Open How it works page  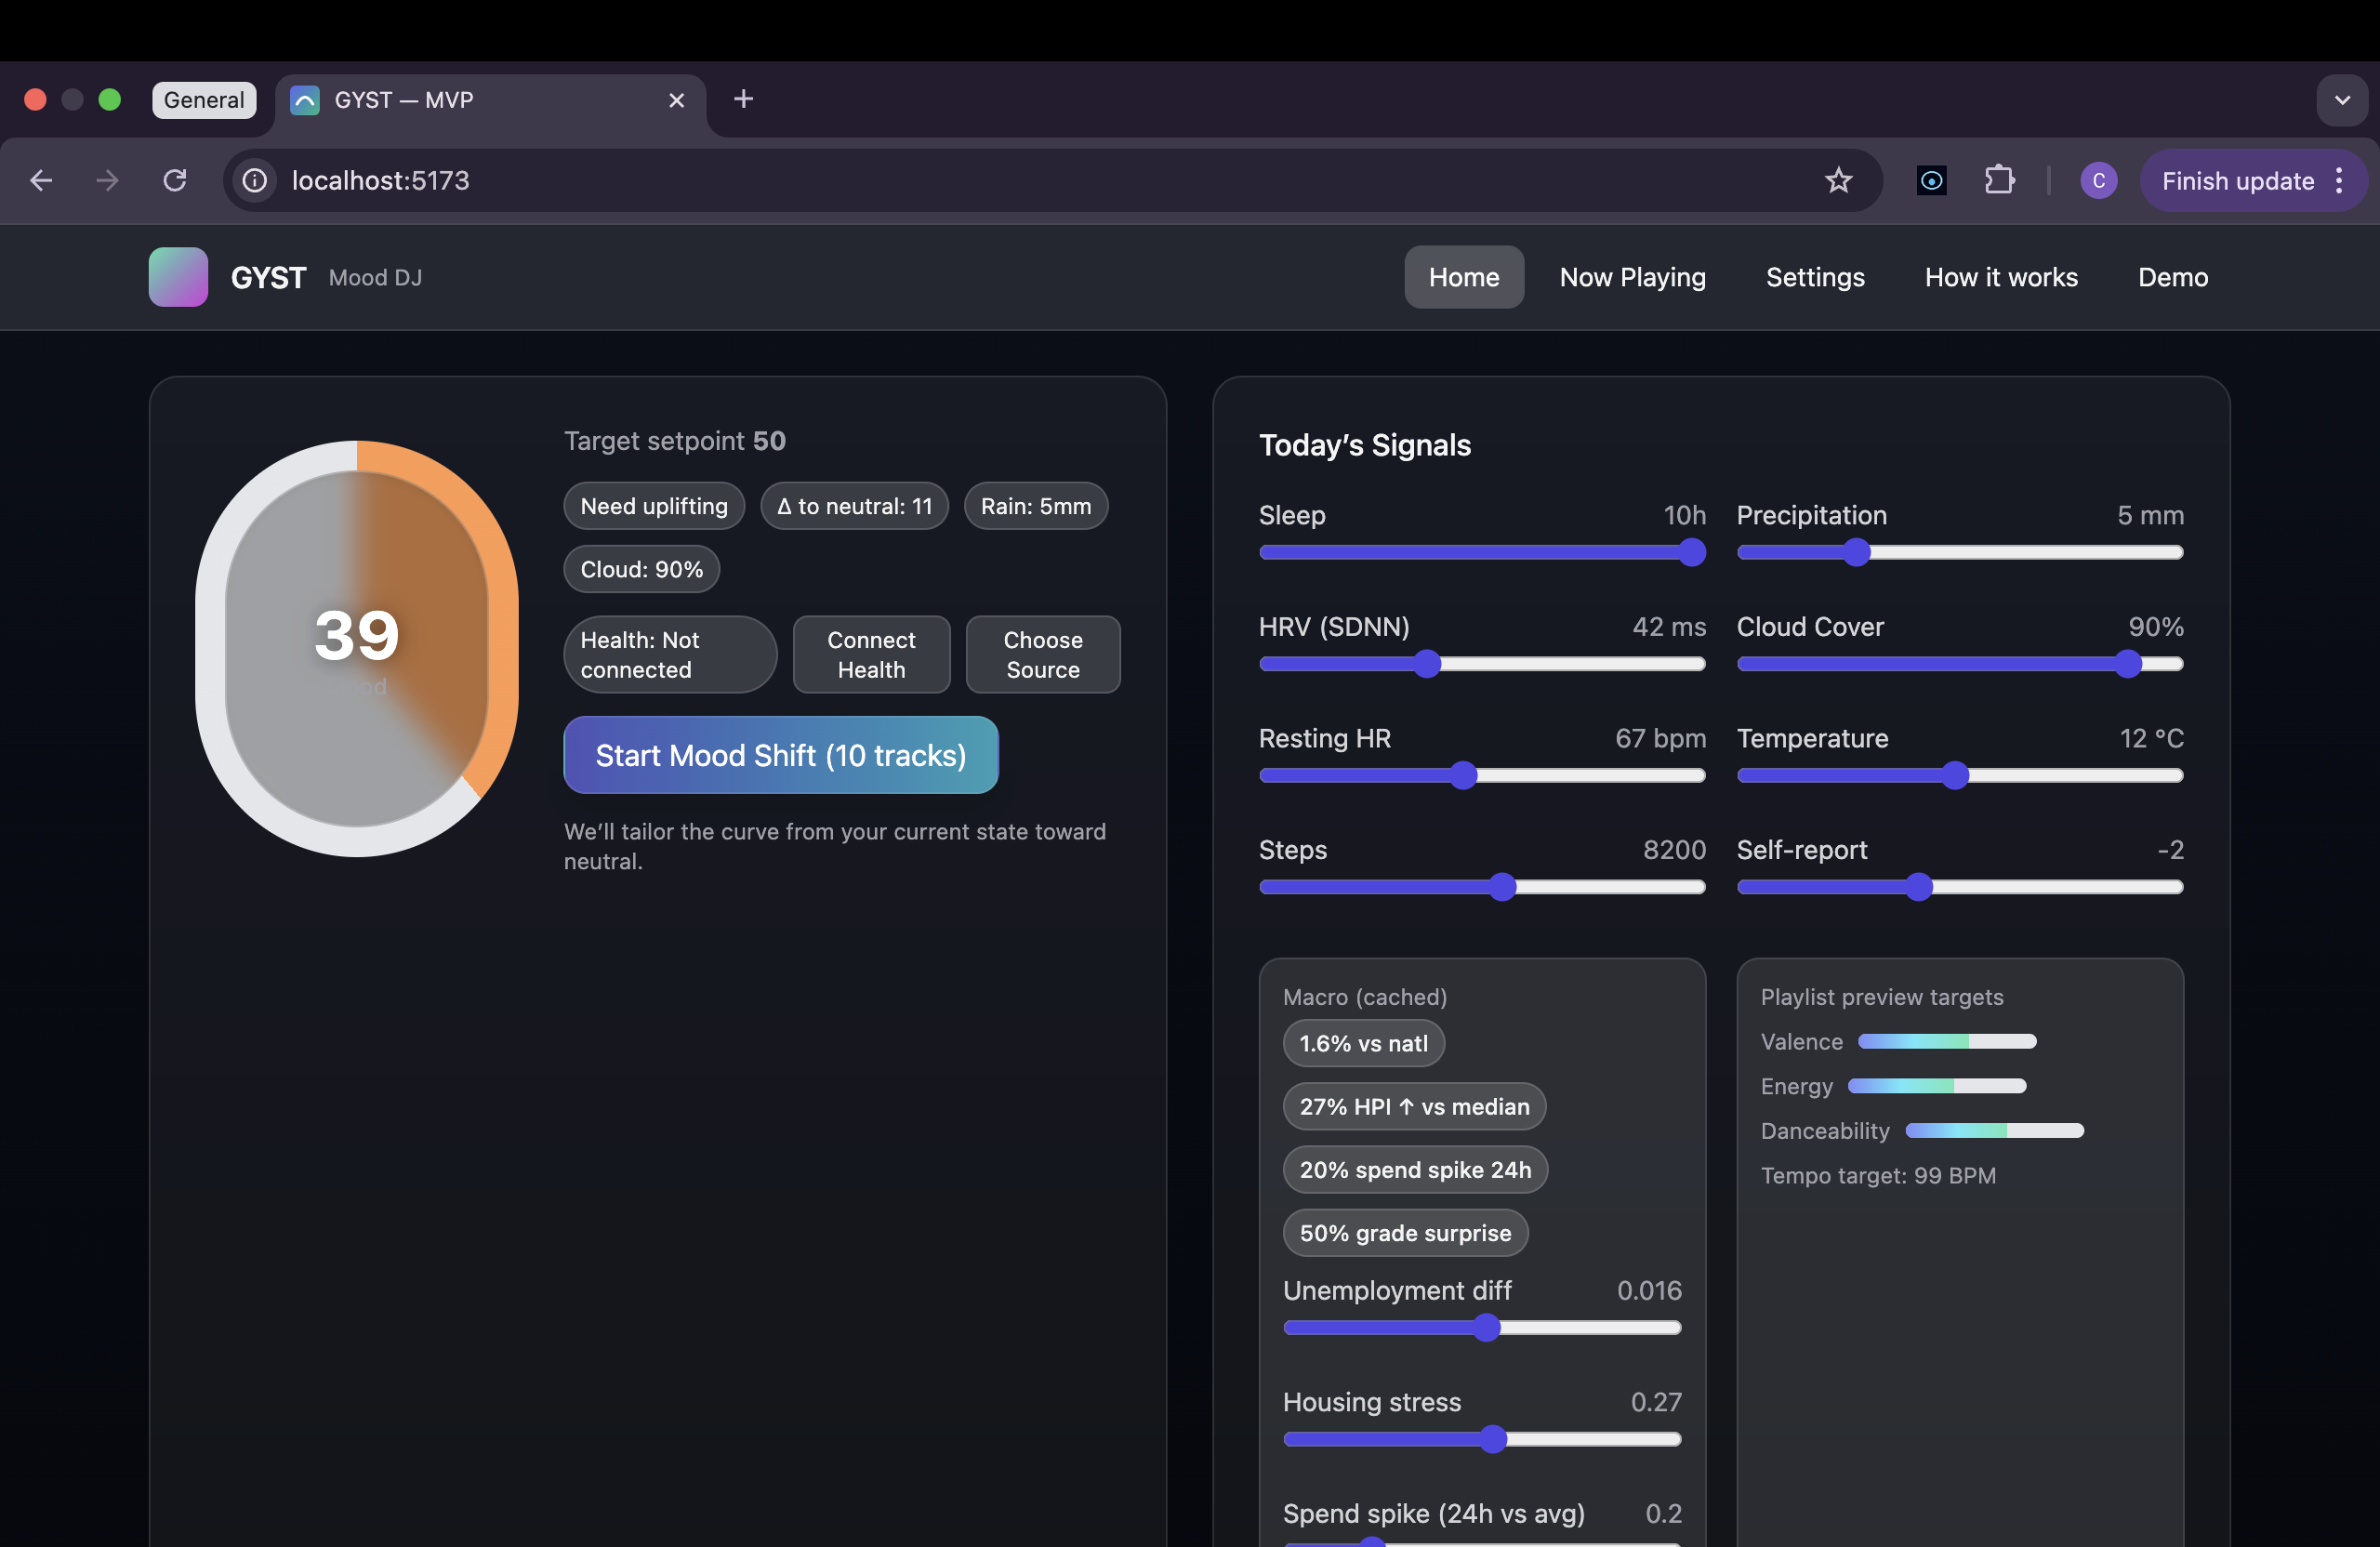pyautogui.click(x=2000, y=277)
